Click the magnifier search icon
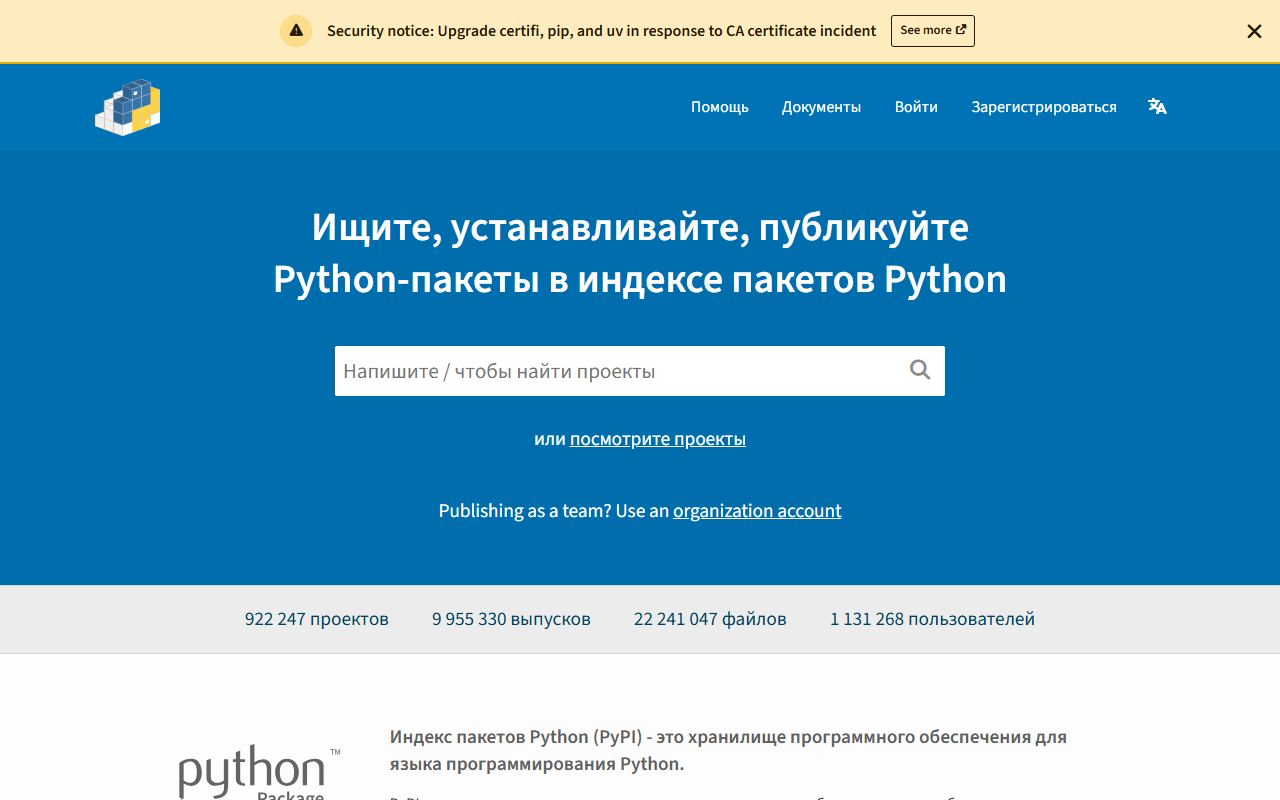 pyautogui.click(x=920, y=370)
